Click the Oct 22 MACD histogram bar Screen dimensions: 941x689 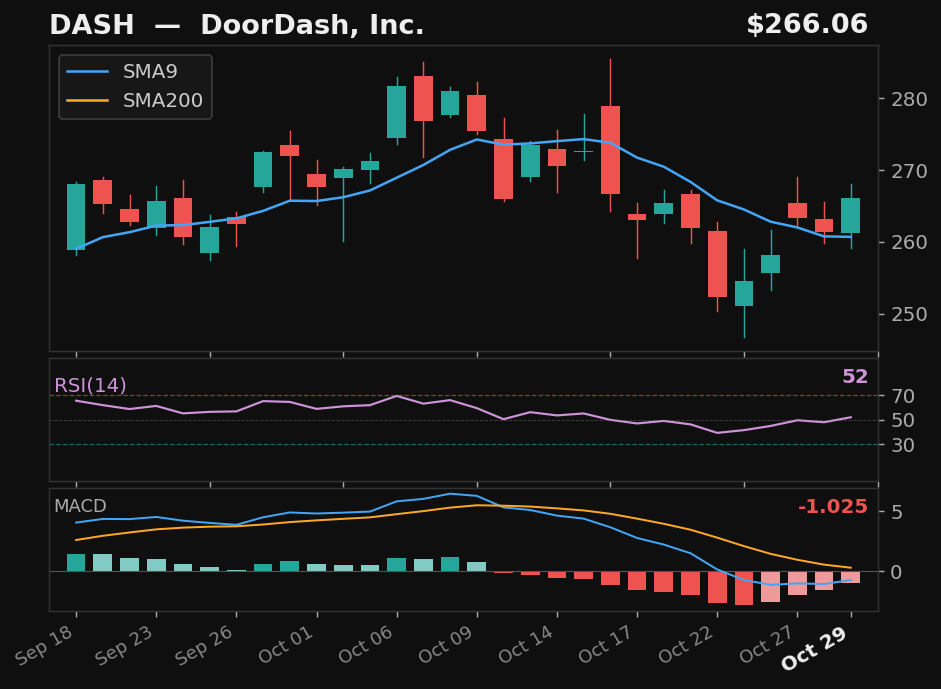coord(717,588)
